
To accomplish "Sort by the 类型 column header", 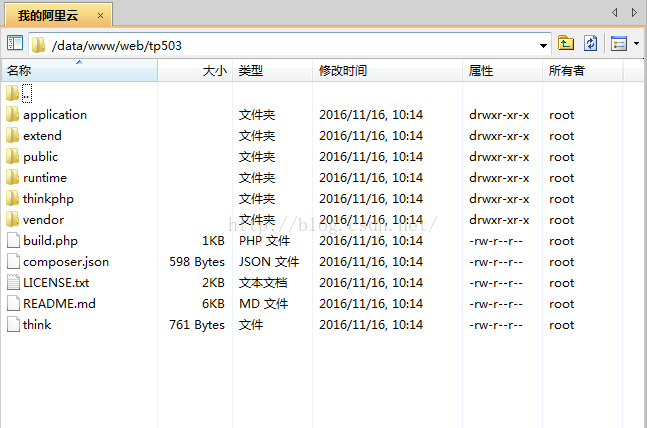I will 272,70.
